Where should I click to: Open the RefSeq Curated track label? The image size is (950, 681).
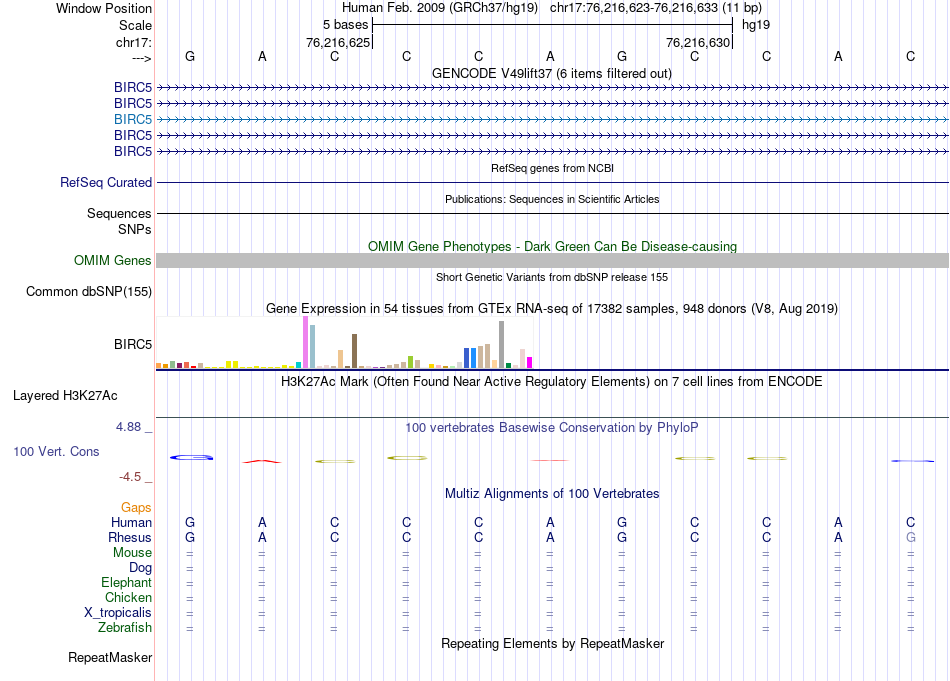(106, 182)
